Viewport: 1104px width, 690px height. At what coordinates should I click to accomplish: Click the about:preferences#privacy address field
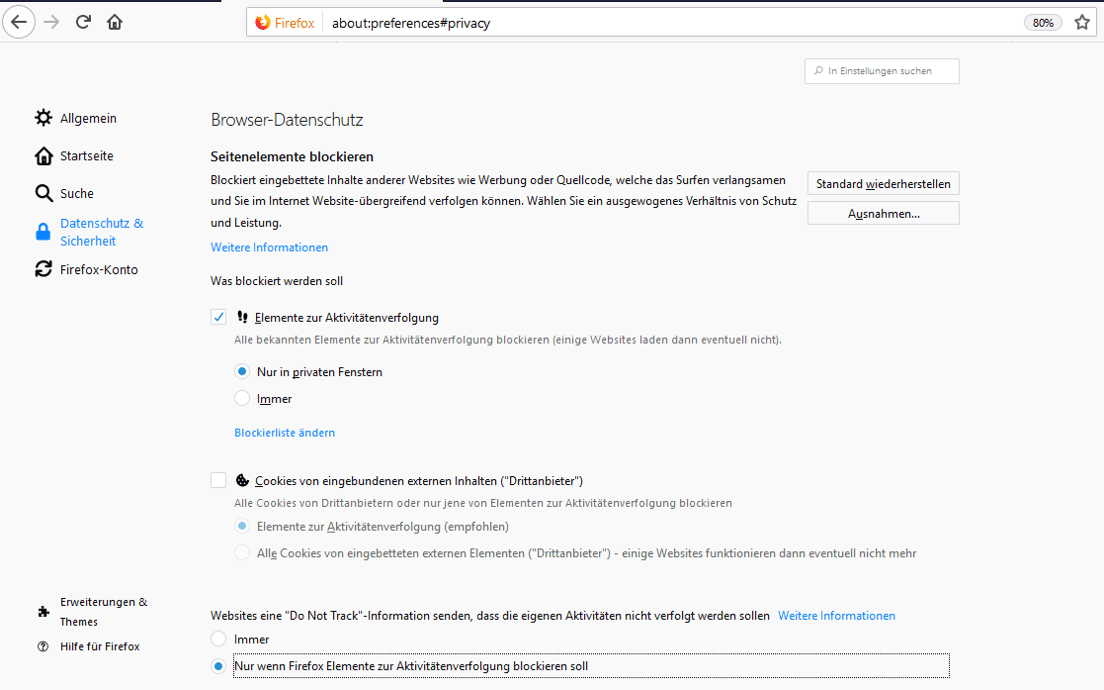coord(672,23)
